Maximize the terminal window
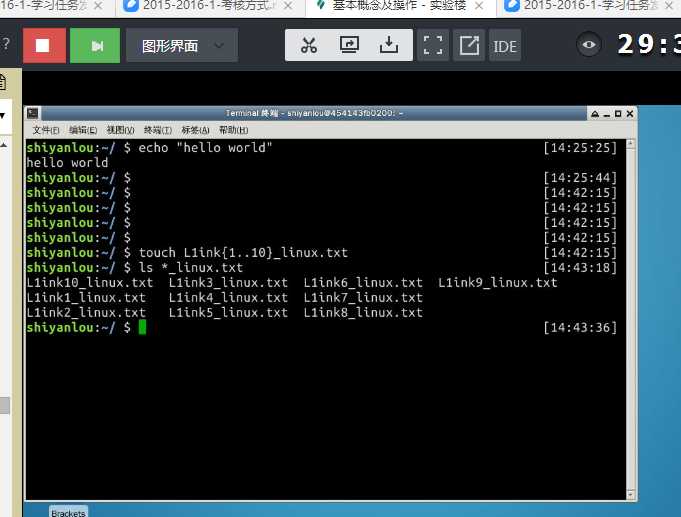681x517 pixels. coord(618,114)
